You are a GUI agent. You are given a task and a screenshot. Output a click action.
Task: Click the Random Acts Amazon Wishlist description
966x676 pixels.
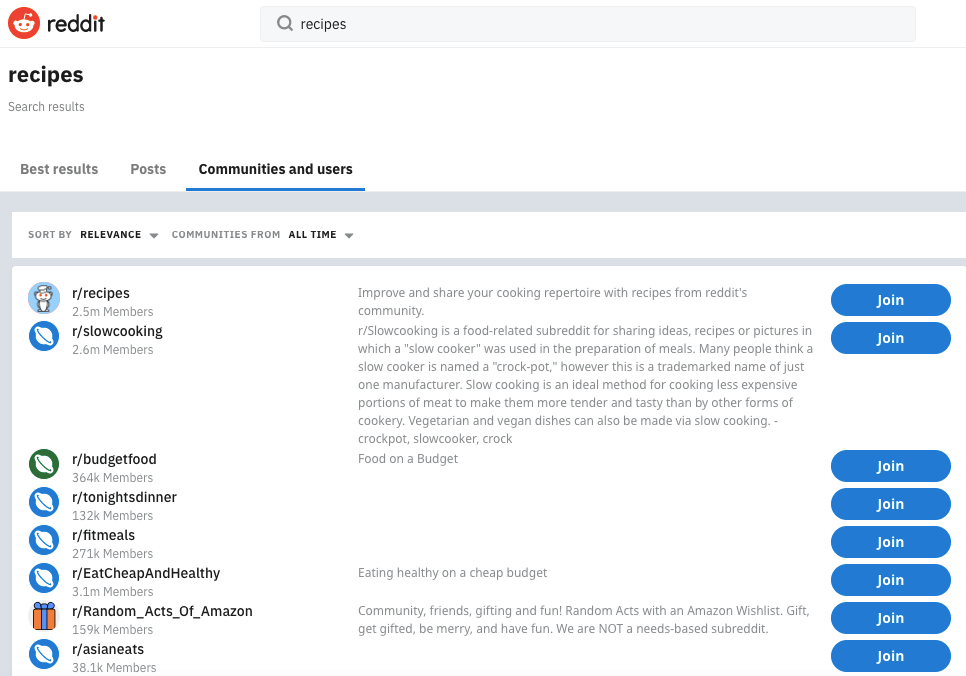583,620
